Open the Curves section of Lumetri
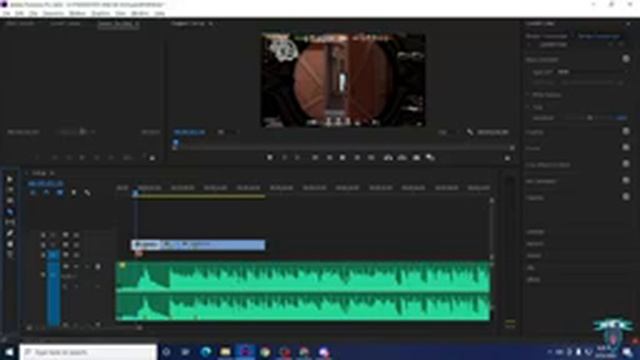 533,148
